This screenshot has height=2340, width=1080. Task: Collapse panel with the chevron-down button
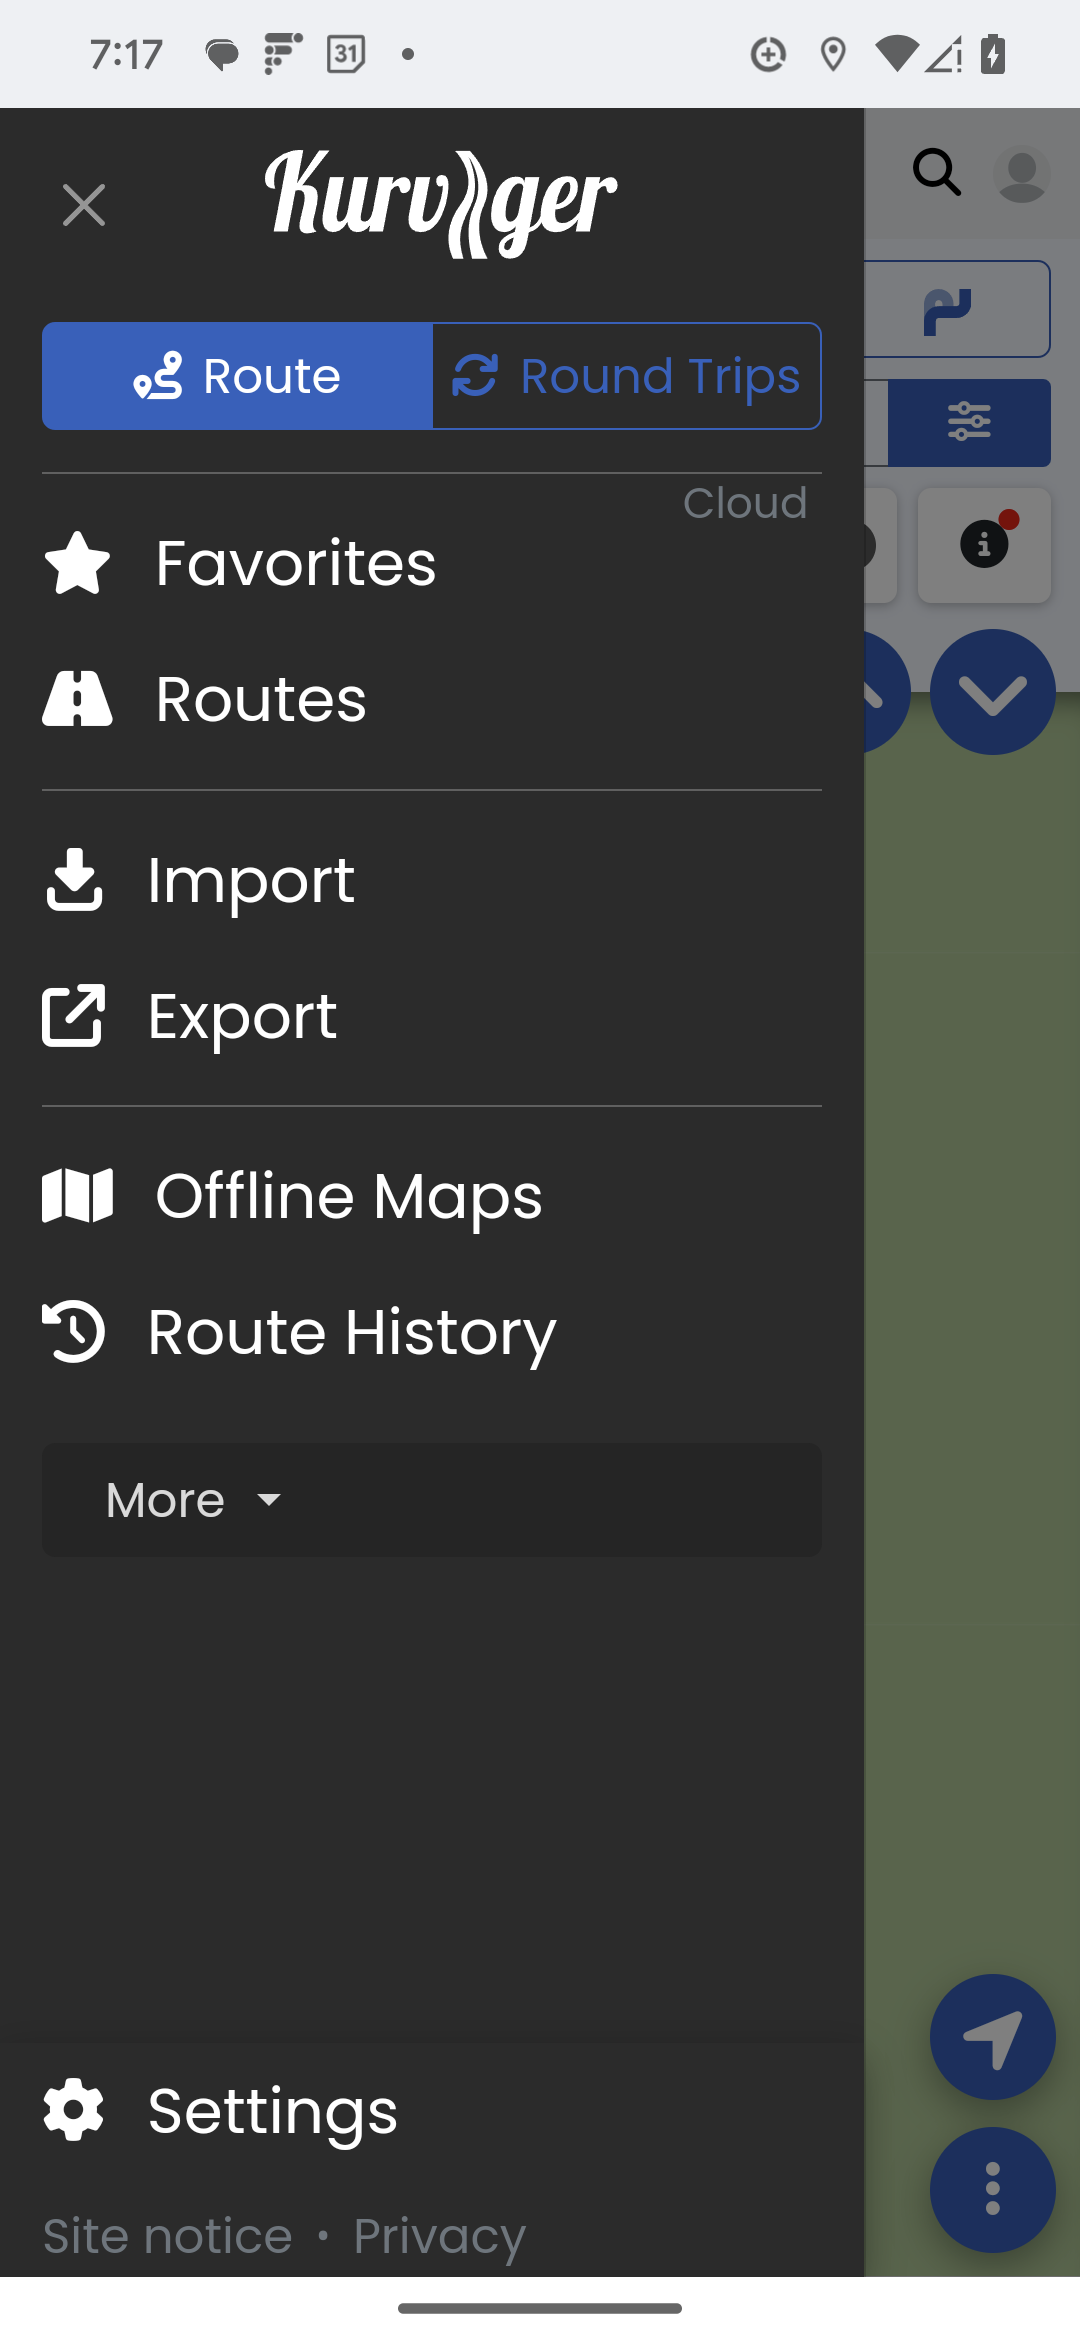992,692
